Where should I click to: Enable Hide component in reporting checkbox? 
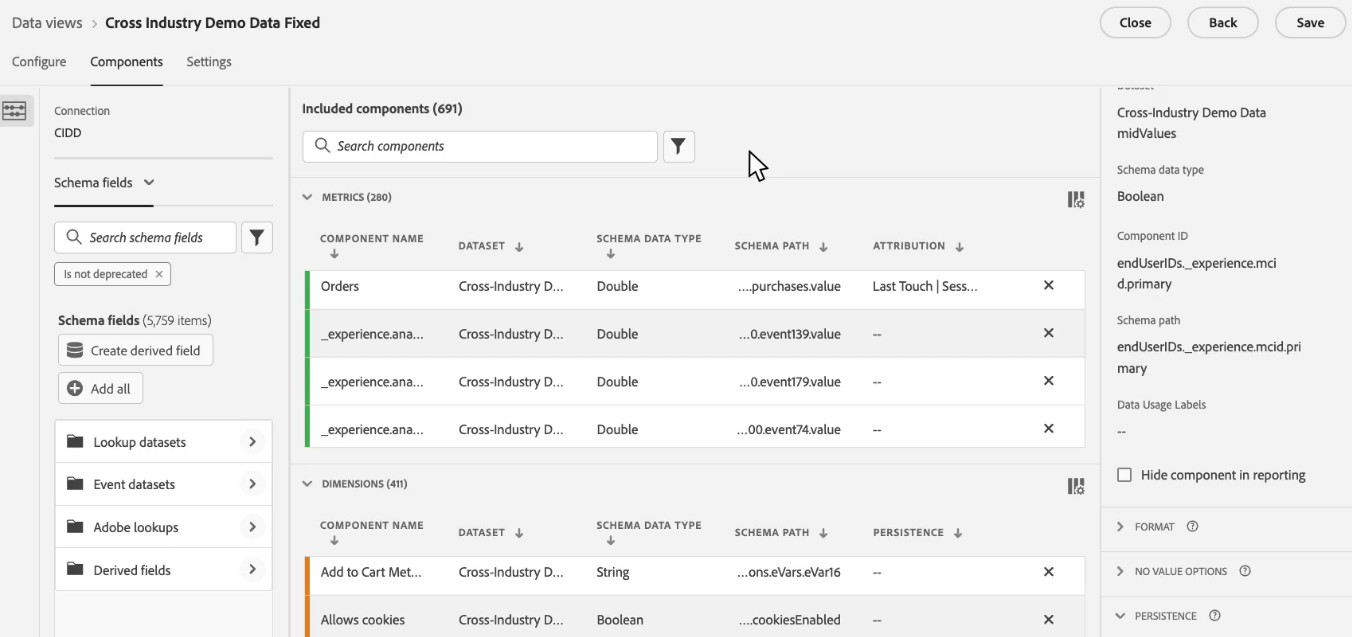click(x=1124, y=475)
